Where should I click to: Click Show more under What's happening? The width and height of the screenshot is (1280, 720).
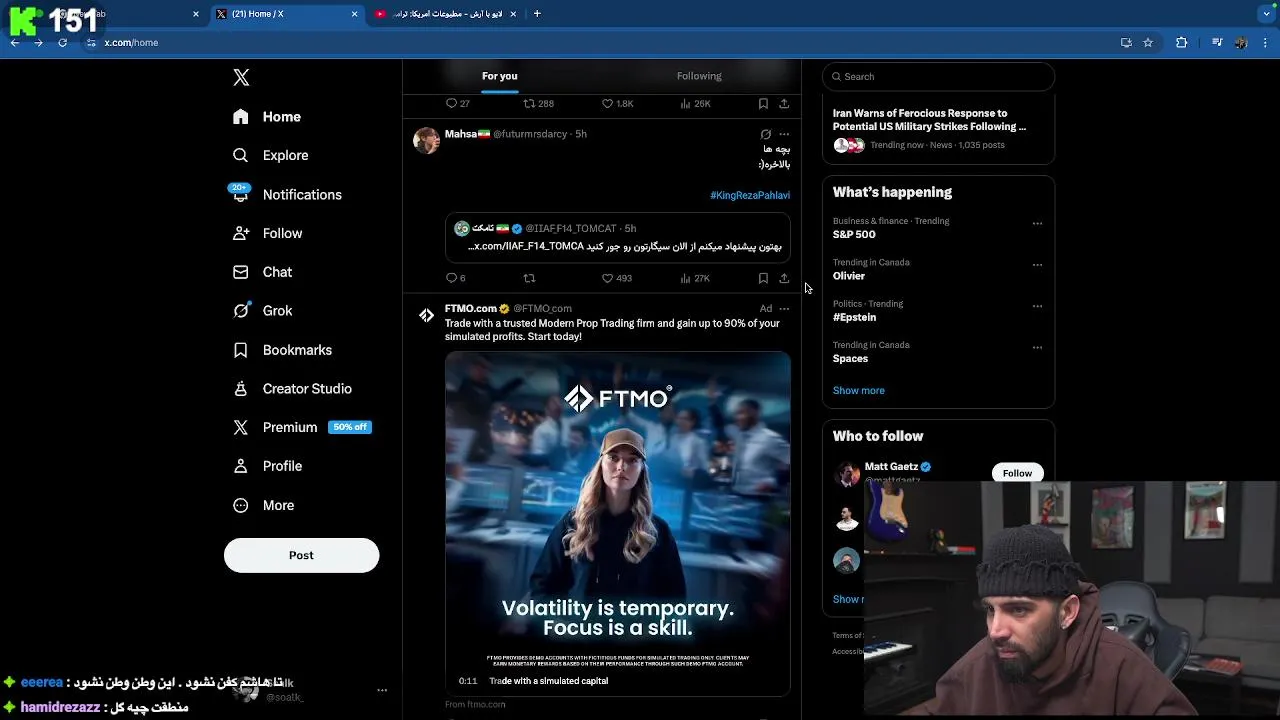[x=858, y=390]
